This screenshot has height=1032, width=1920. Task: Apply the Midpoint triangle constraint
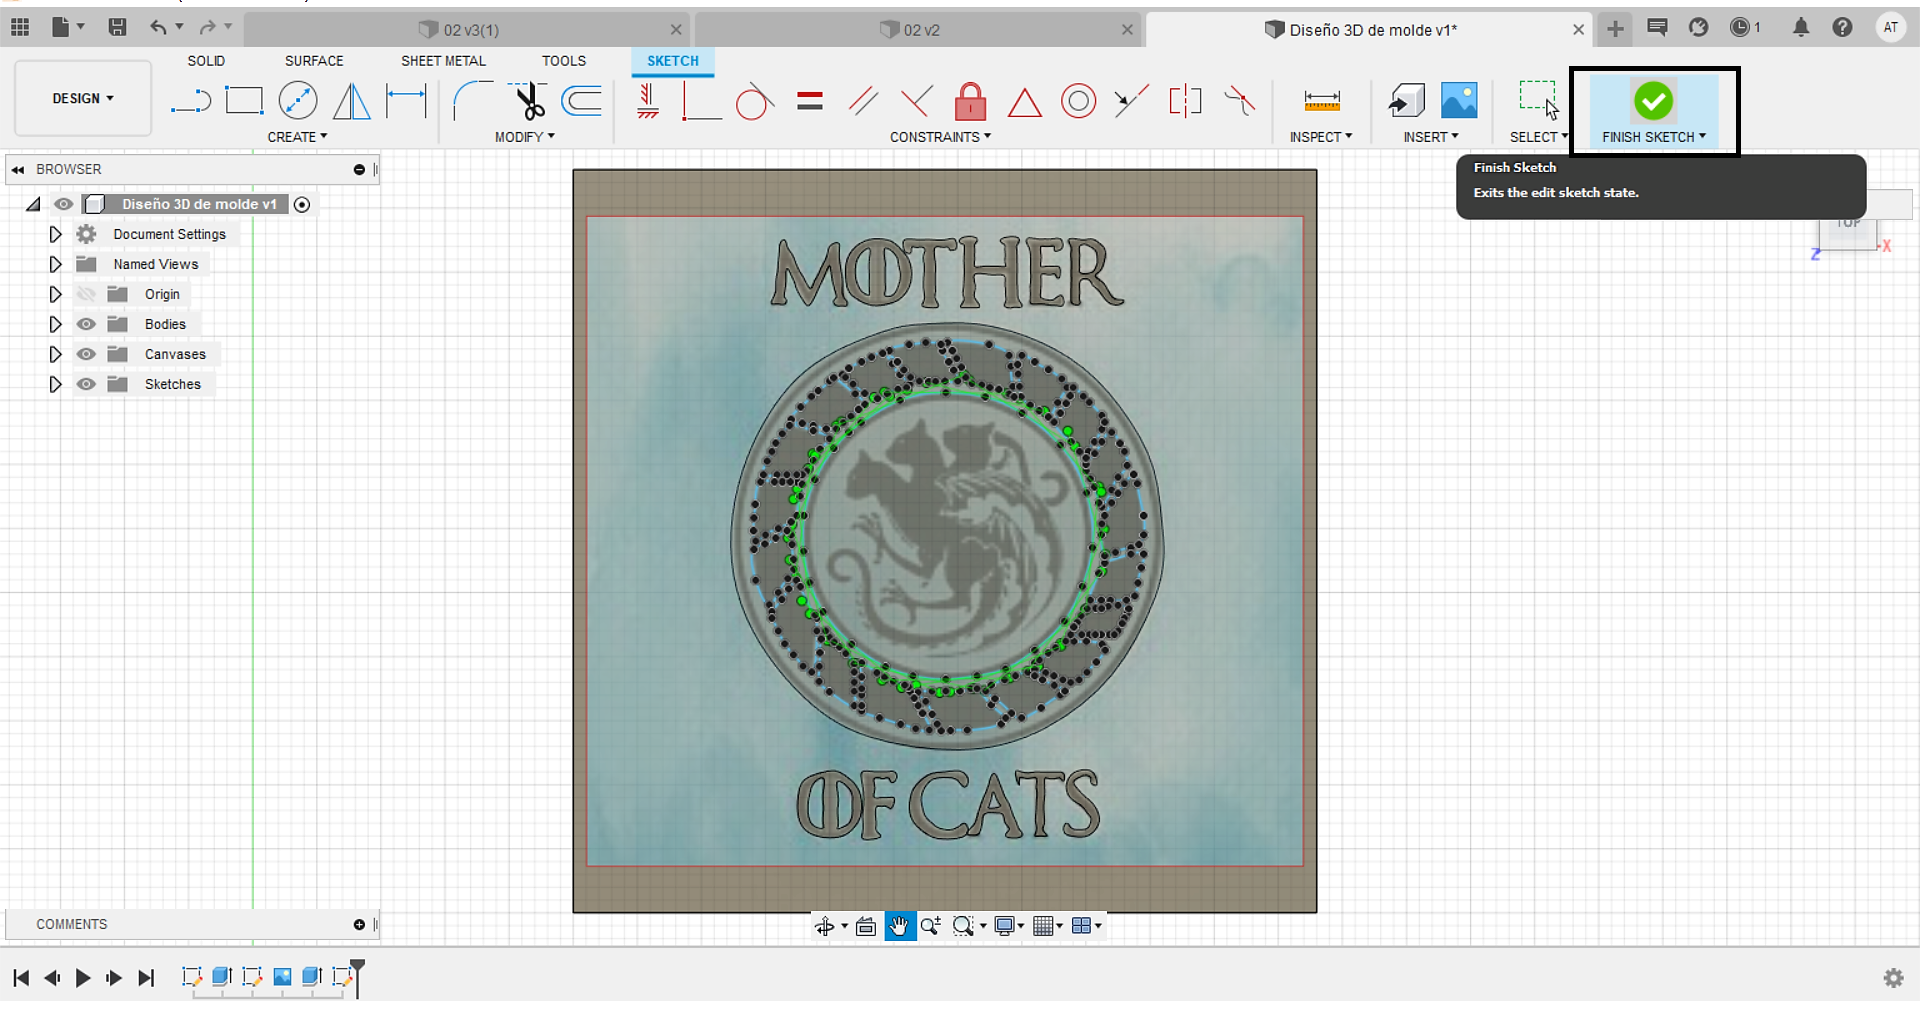tap(1024, 102)
